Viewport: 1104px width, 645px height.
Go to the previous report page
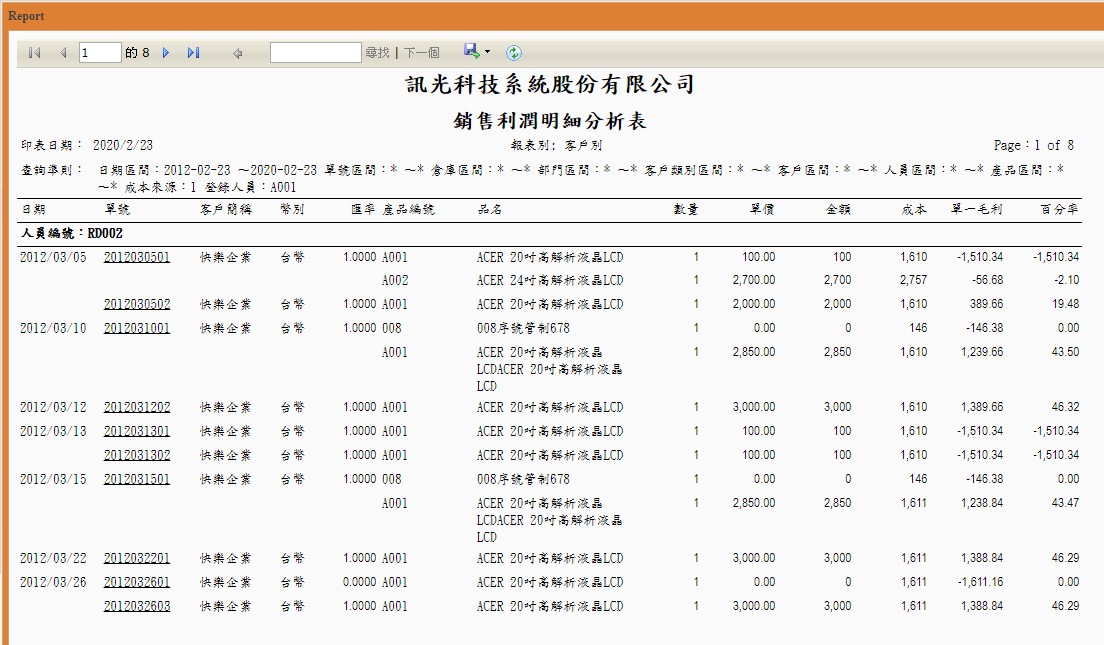(63, 53)
